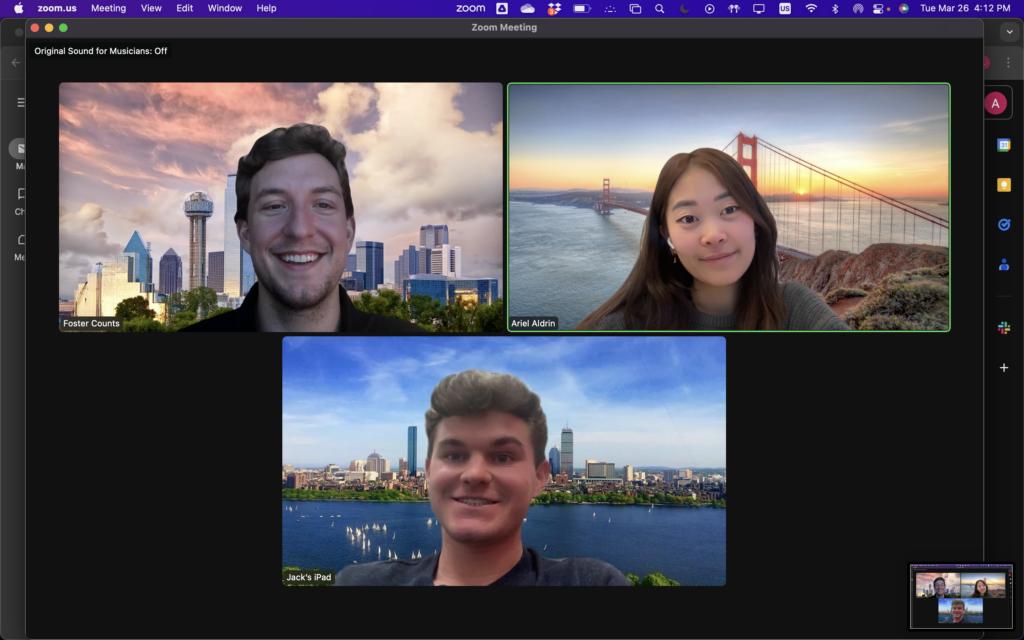Open the Apple menu
Viewport: 1024px width, 640px height.
(18, 8)
